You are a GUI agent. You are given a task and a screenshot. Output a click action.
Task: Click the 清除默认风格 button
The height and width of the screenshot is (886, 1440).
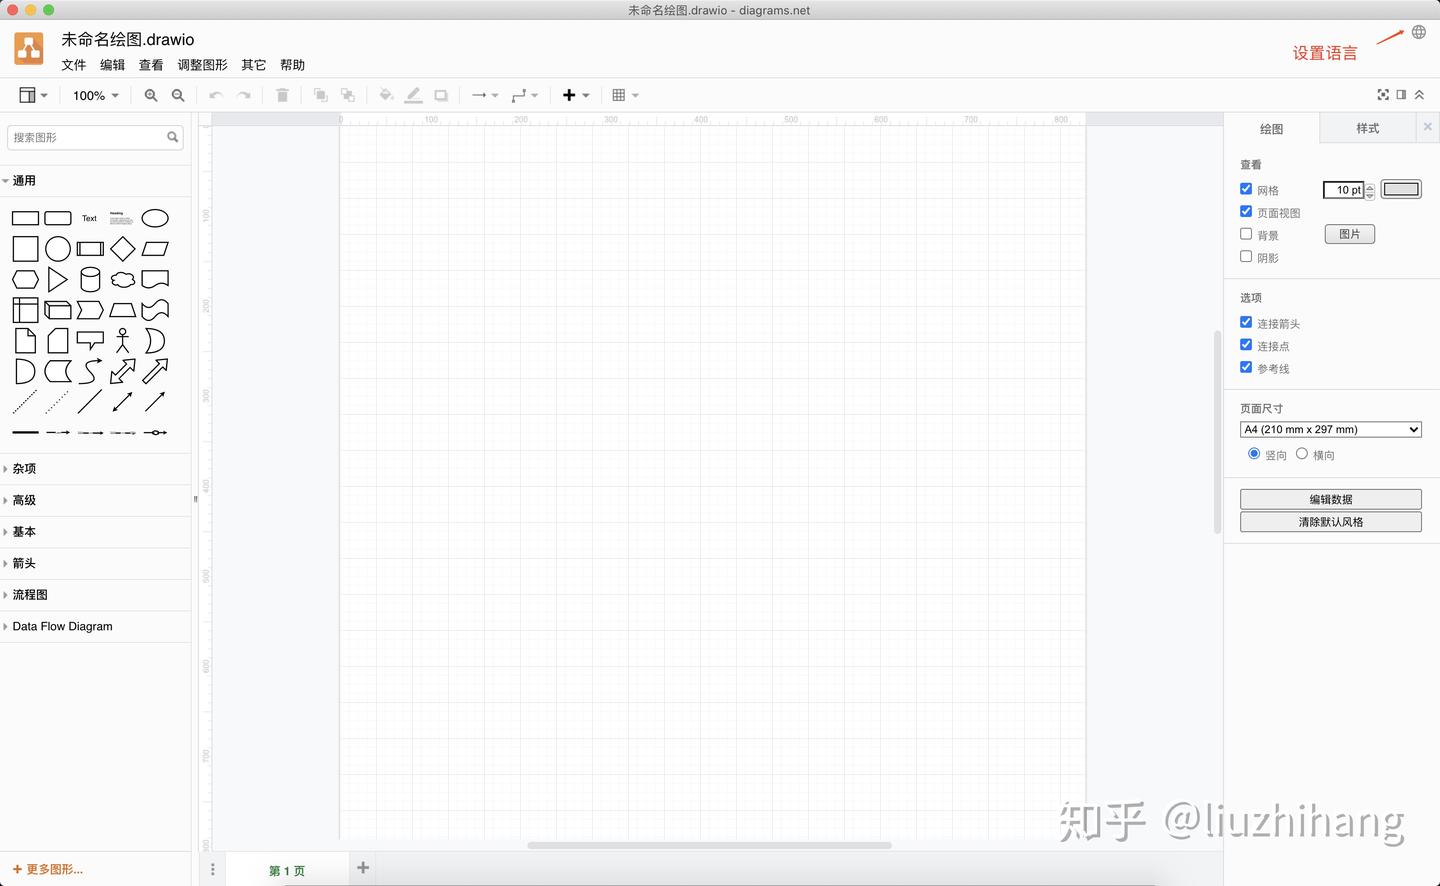pos(1331,522)
